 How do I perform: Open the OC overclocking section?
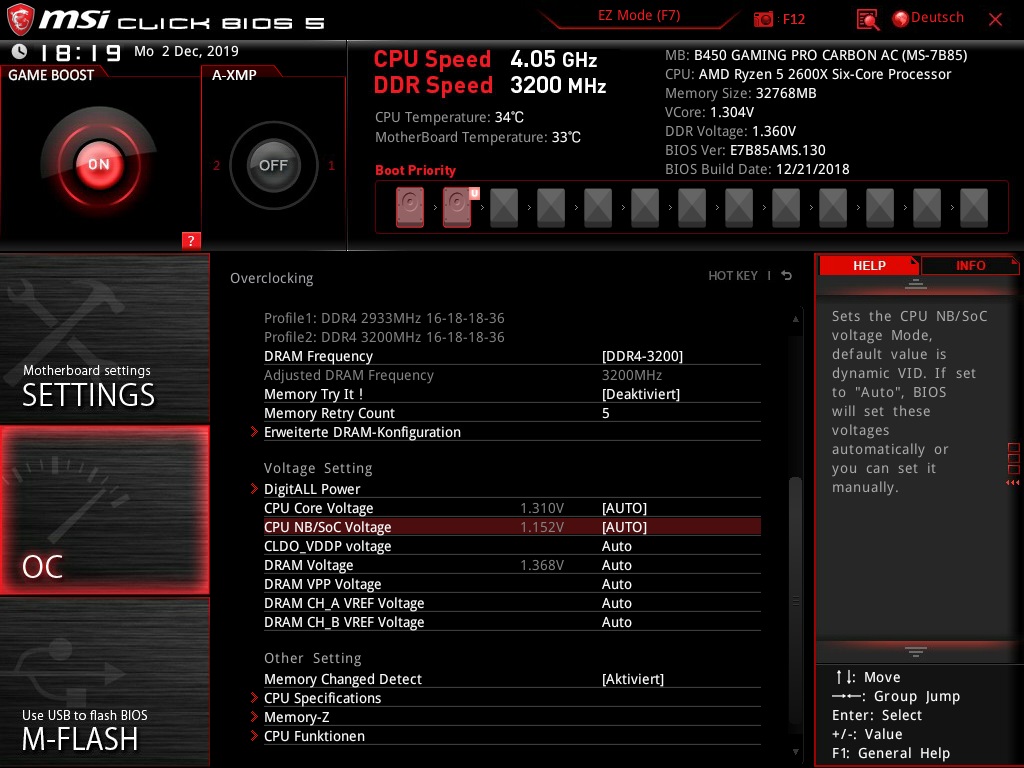tap(104, 510)
